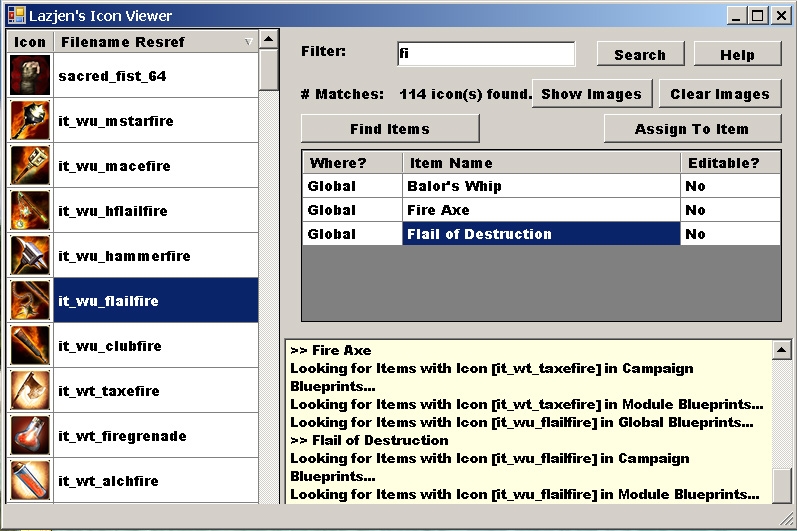This screenshot has height=531, width=797.
Task: Select the it_wu_hammerfire hammer icon
Action: pos(30,256)
